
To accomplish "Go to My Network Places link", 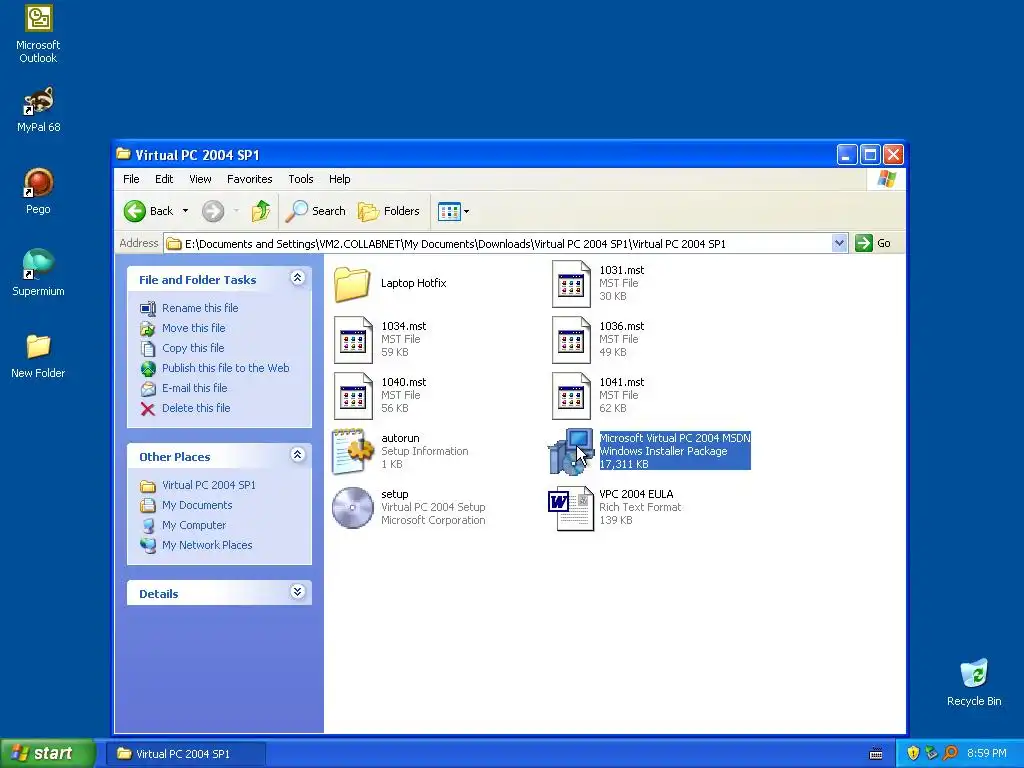I will pos(207,545).
